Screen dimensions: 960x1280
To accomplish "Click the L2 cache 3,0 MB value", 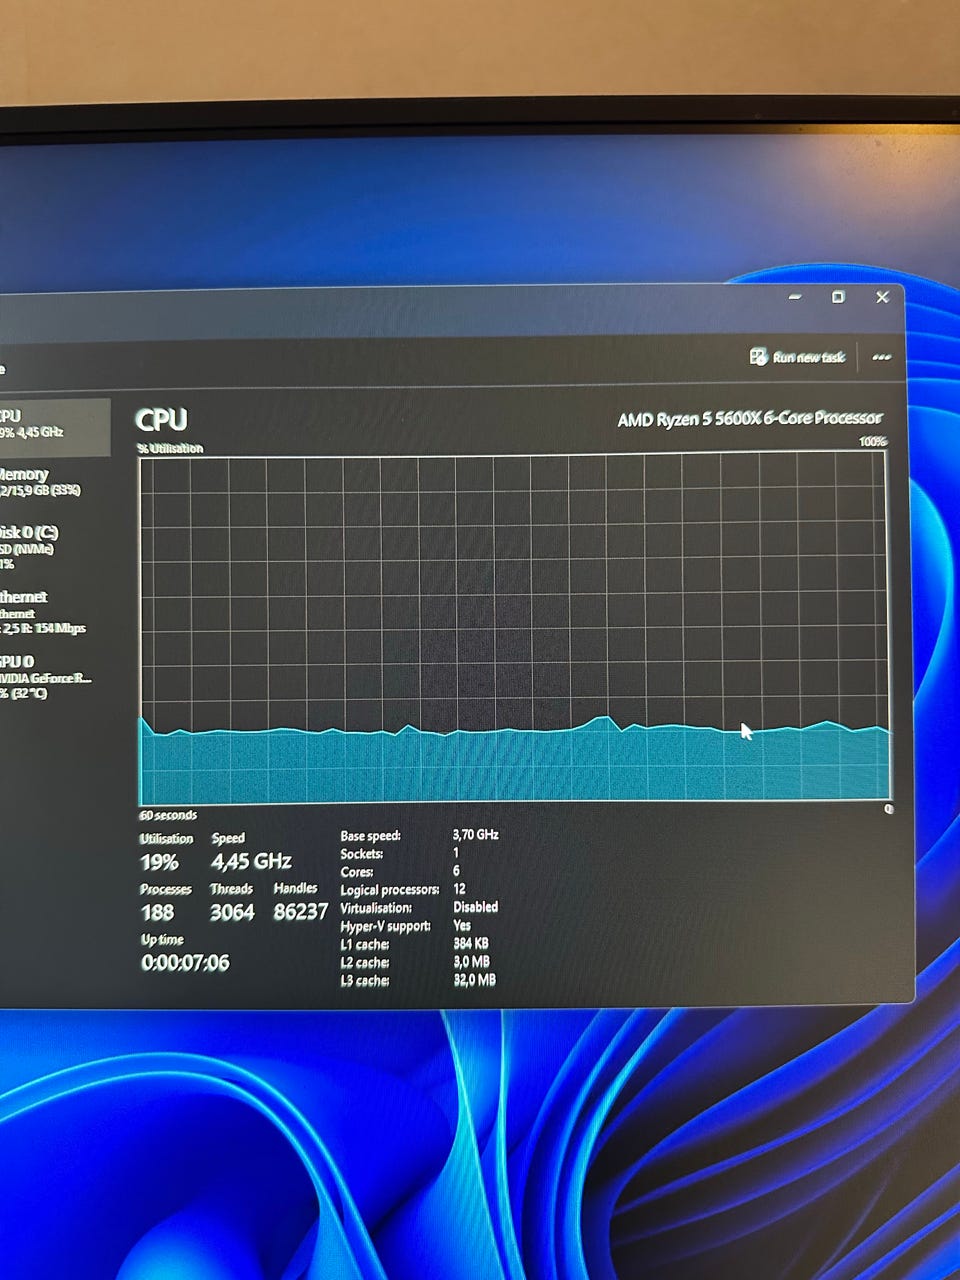I will [x=471, y=961].
